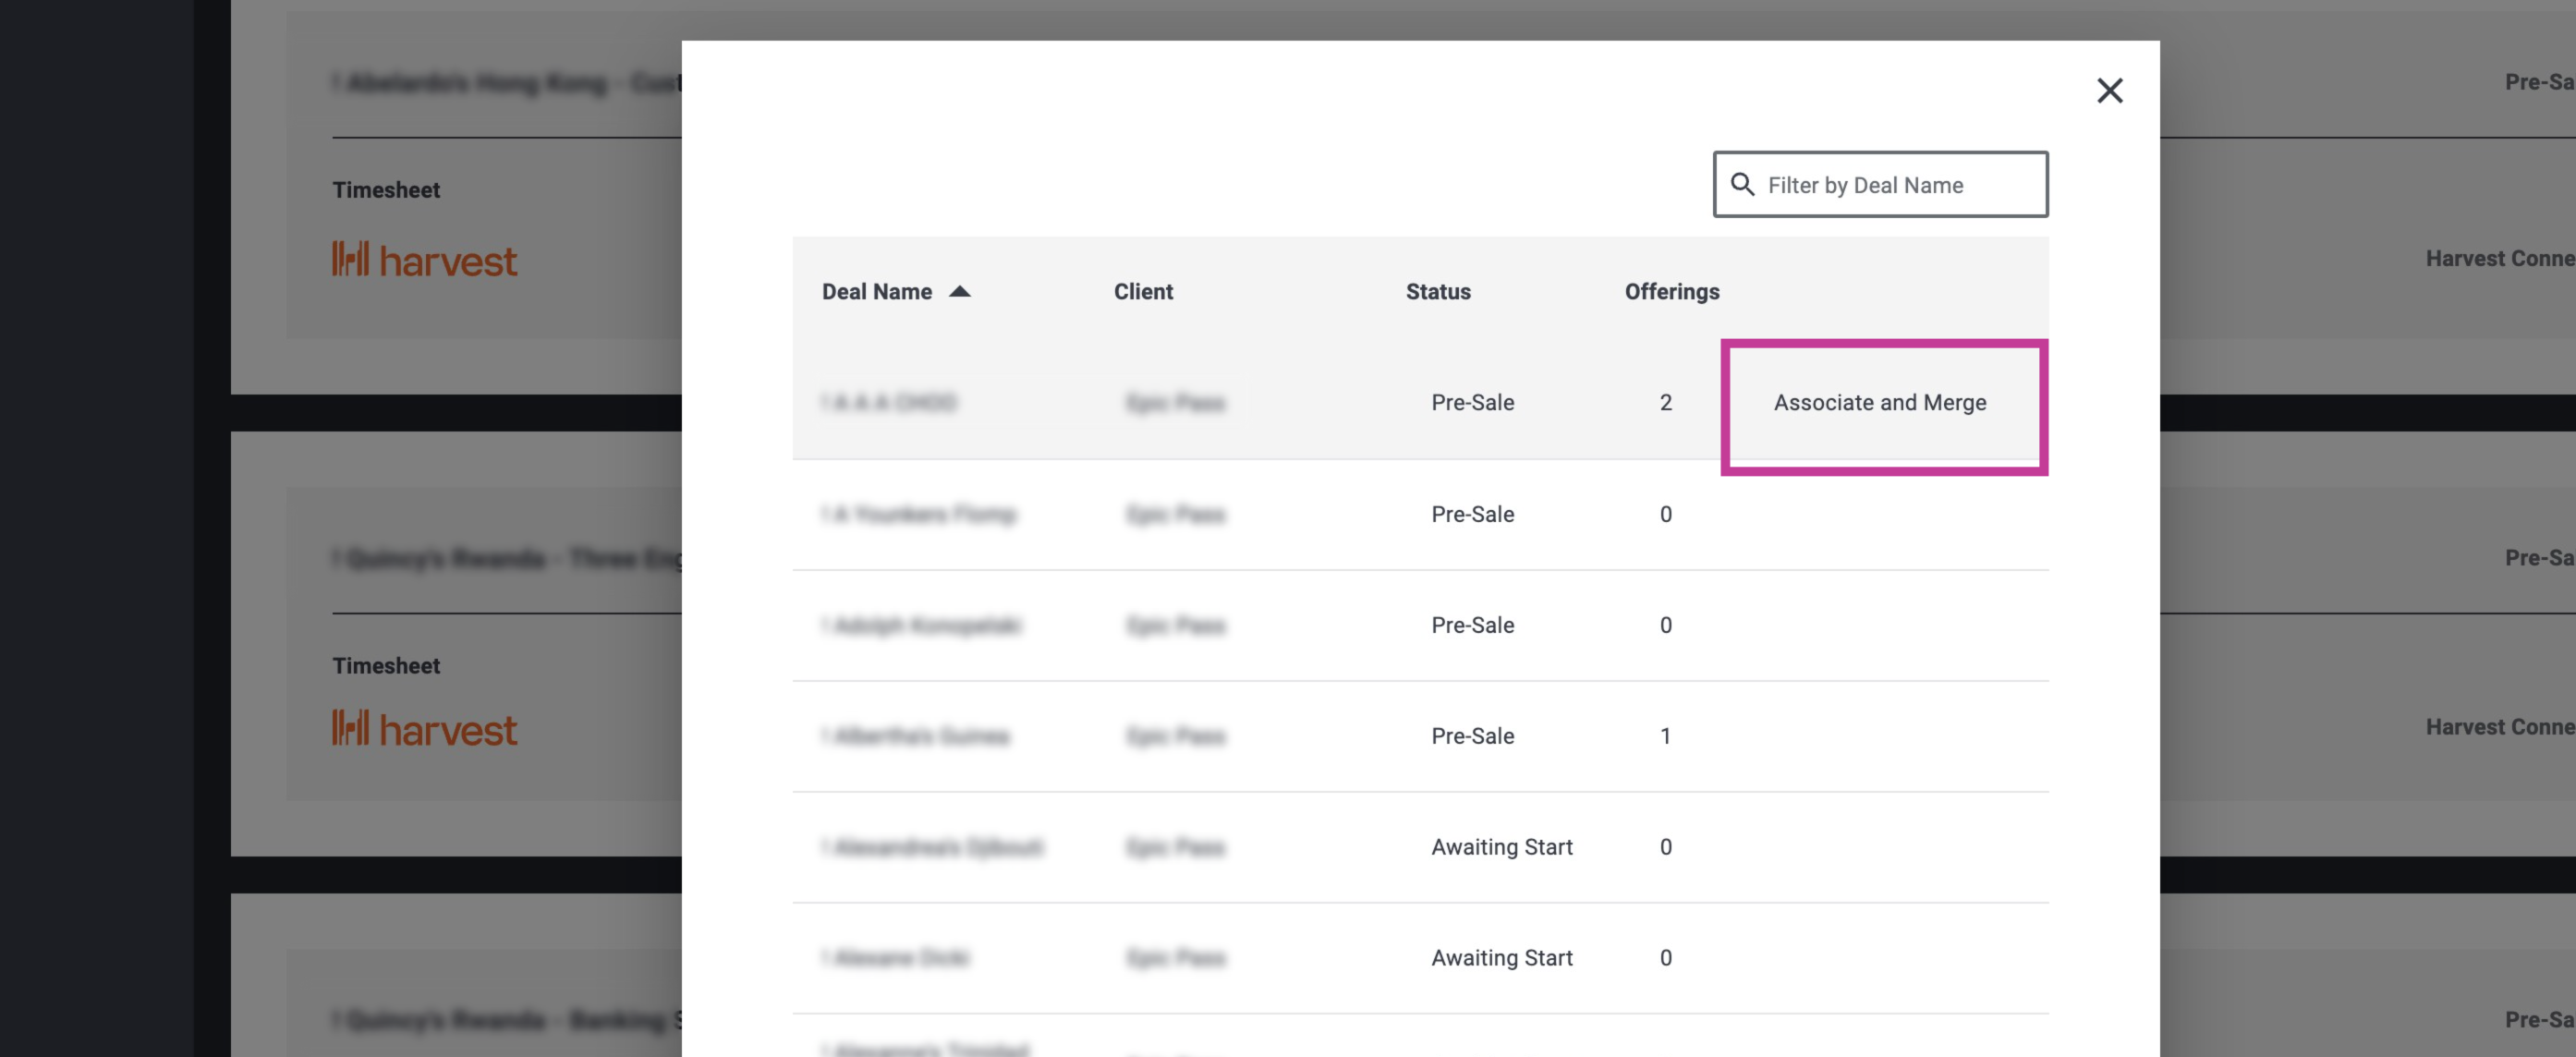Click the Timesheet label in Quincy's Rwanda Three card
This screenshot has width=2576, height=1057.
click(386, 666)
